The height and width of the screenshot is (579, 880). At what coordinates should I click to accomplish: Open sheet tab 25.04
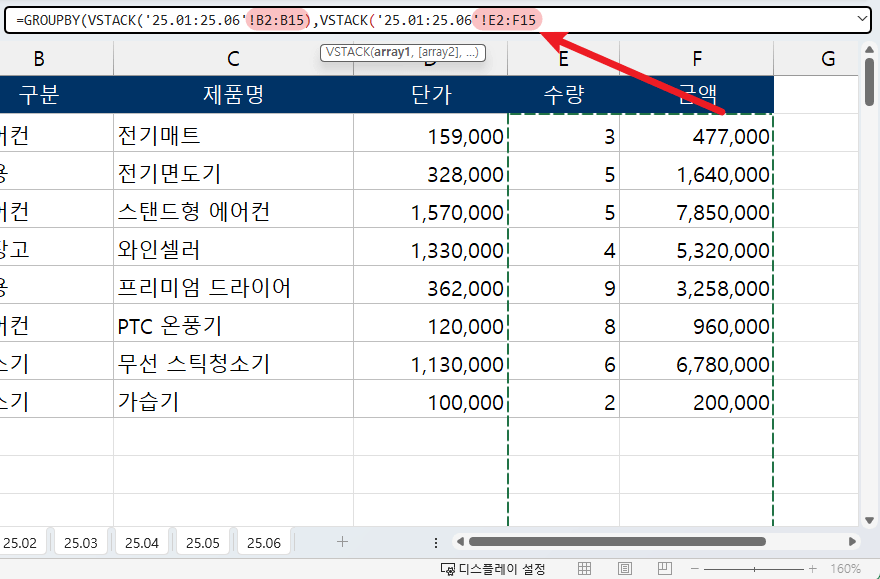point(141,543)
